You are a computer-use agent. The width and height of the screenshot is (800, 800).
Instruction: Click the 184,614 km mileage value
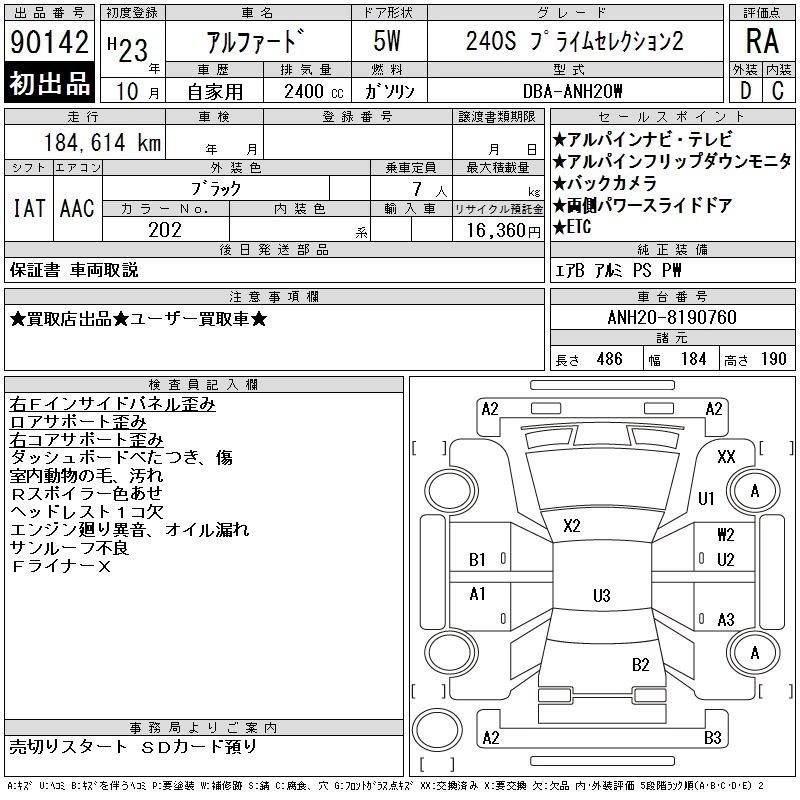[102, 144]
